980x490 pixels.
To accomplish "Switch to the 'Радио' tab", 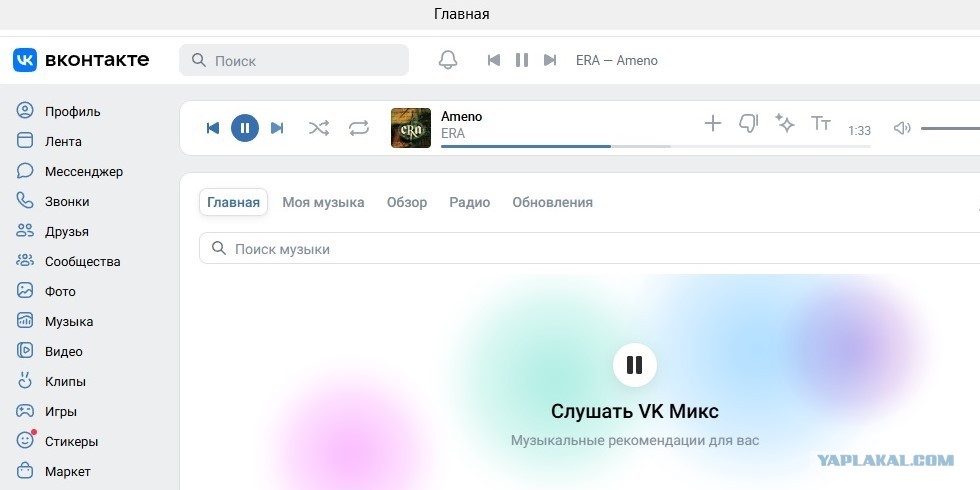I will click(x=469, y=202).
